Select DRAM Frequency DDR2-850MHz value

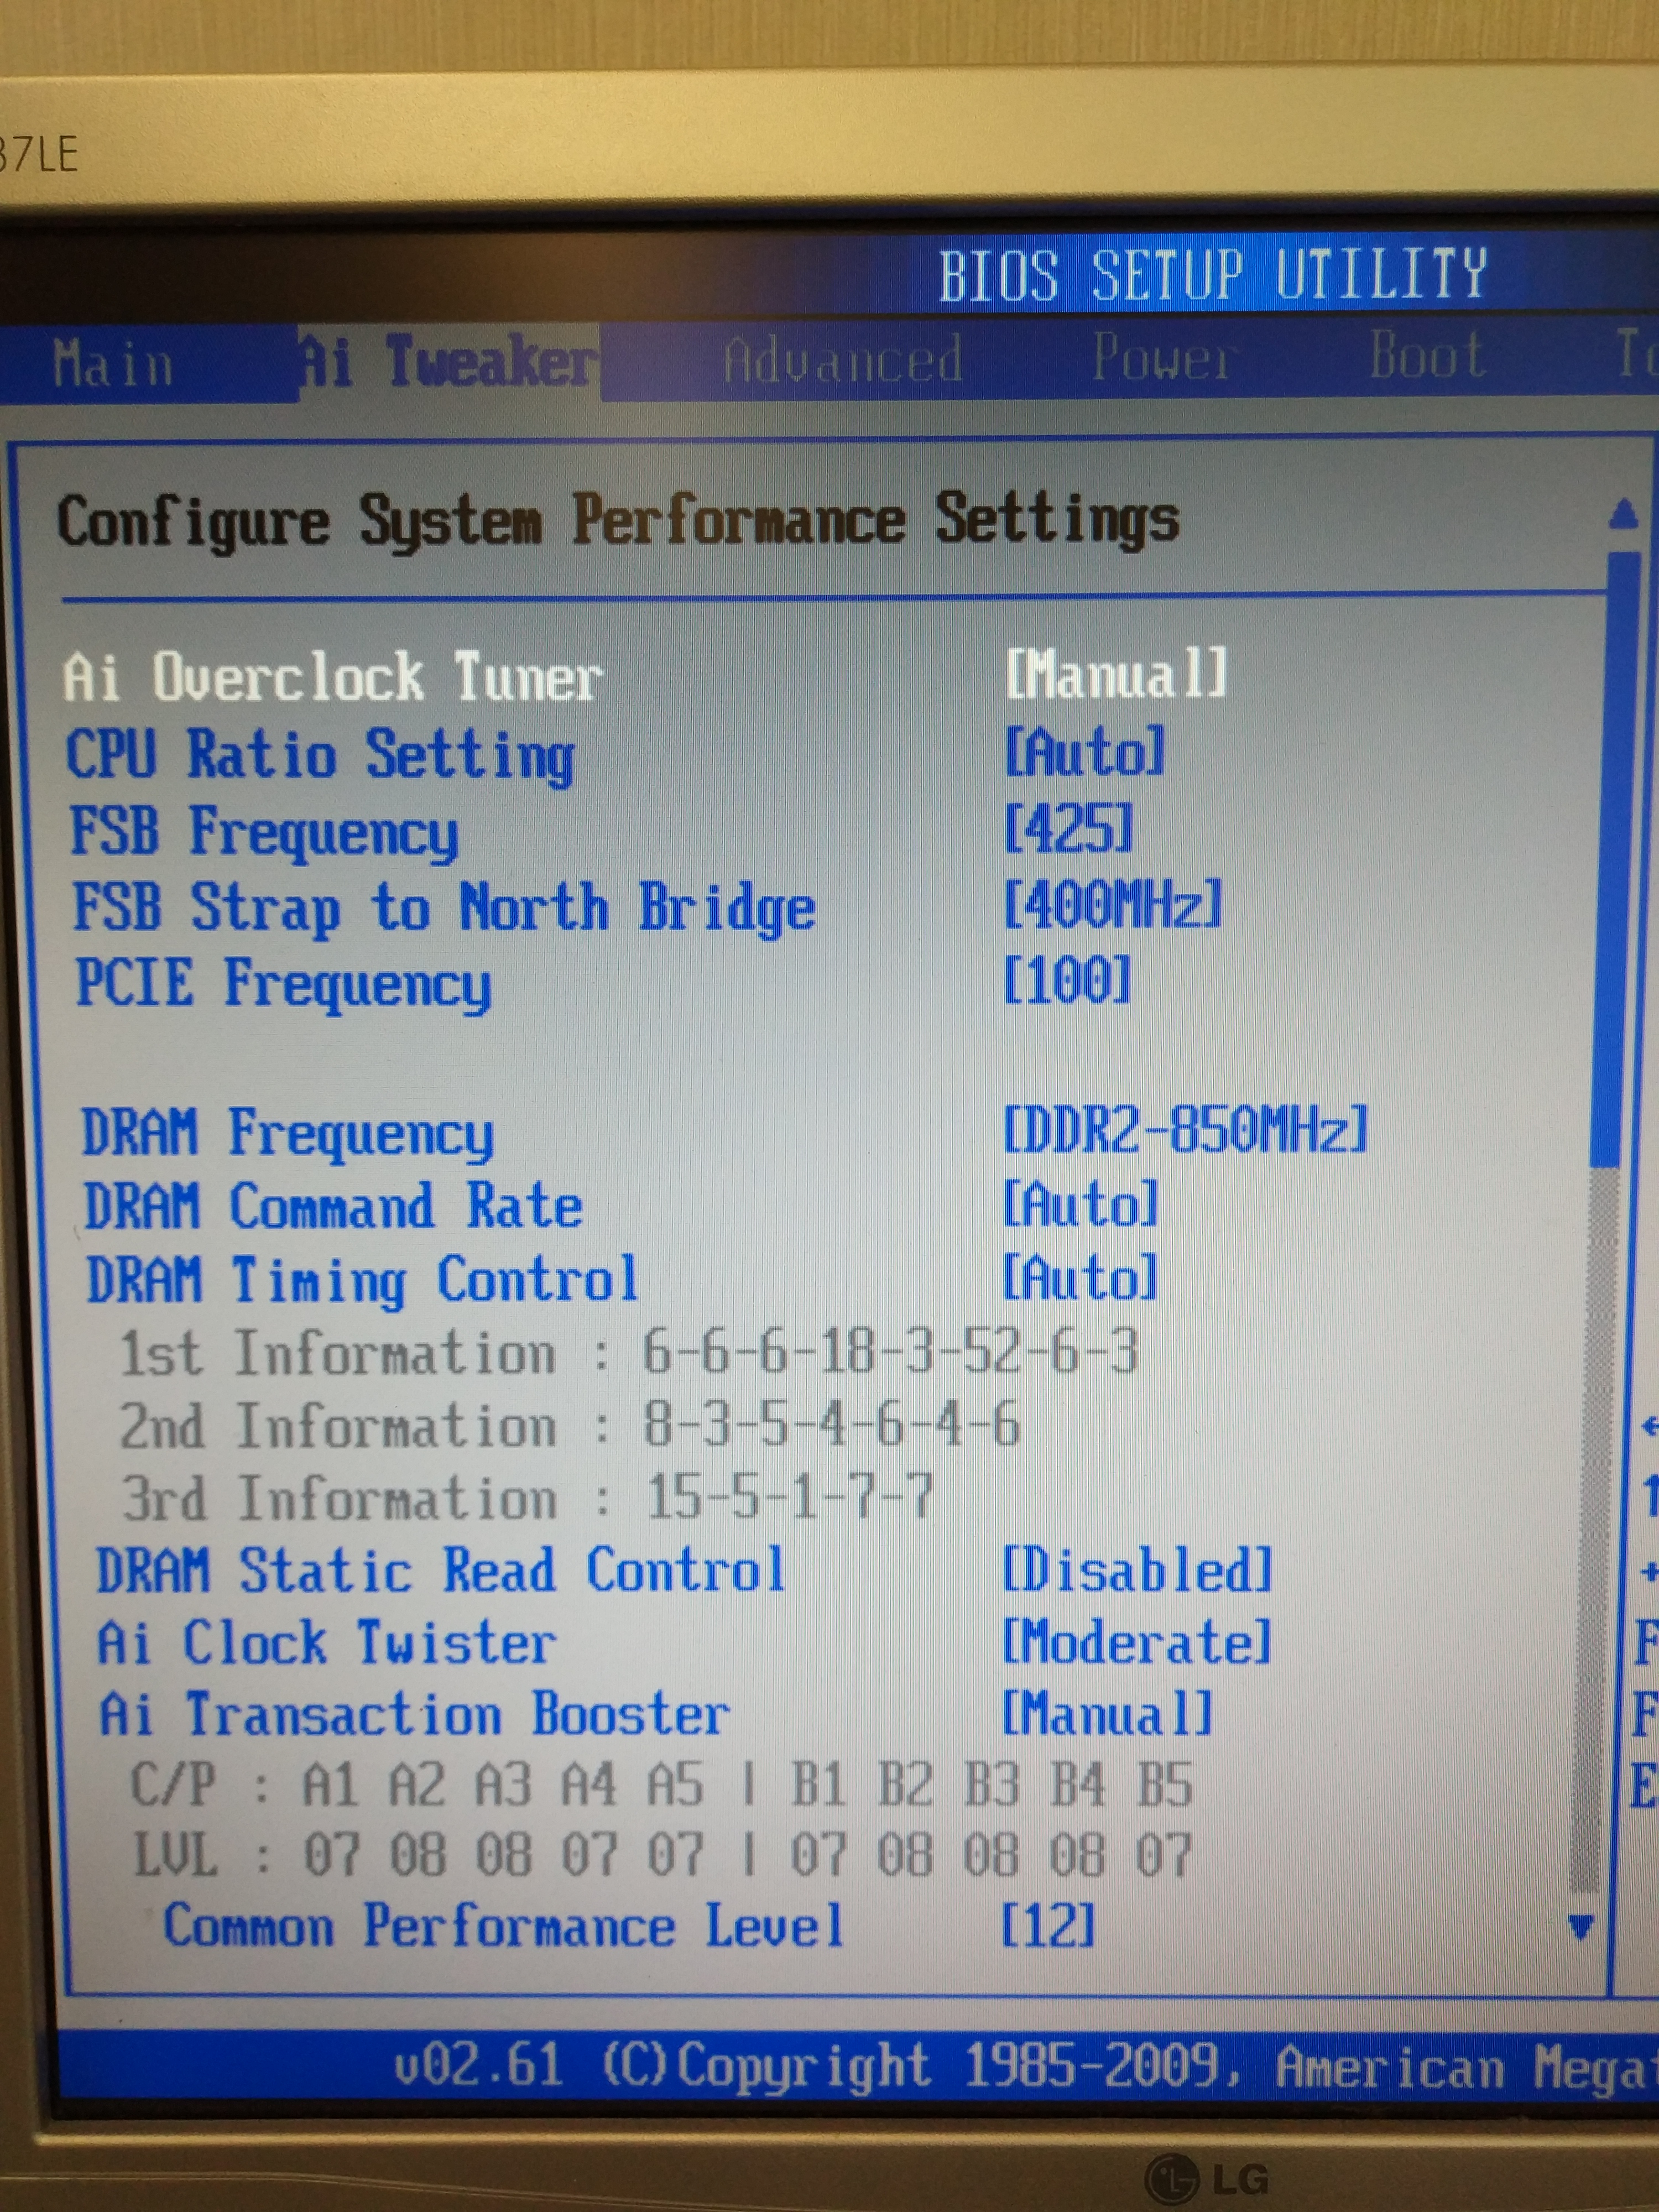pyautogui.click(x=1185, y=1130)
